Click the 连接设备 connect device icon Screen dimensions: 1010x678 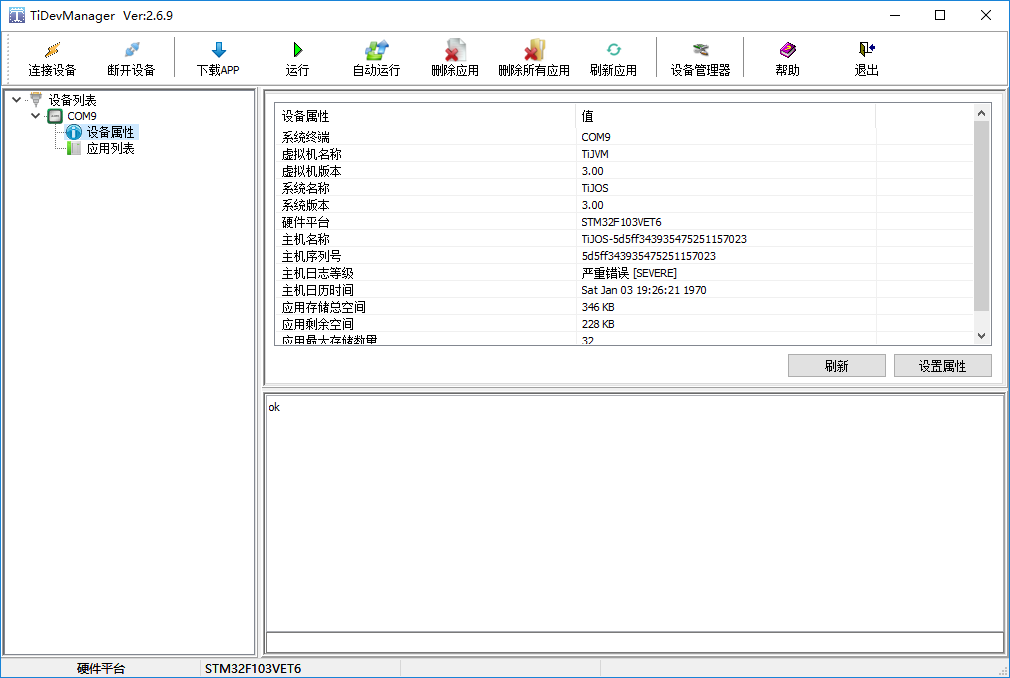52,50
